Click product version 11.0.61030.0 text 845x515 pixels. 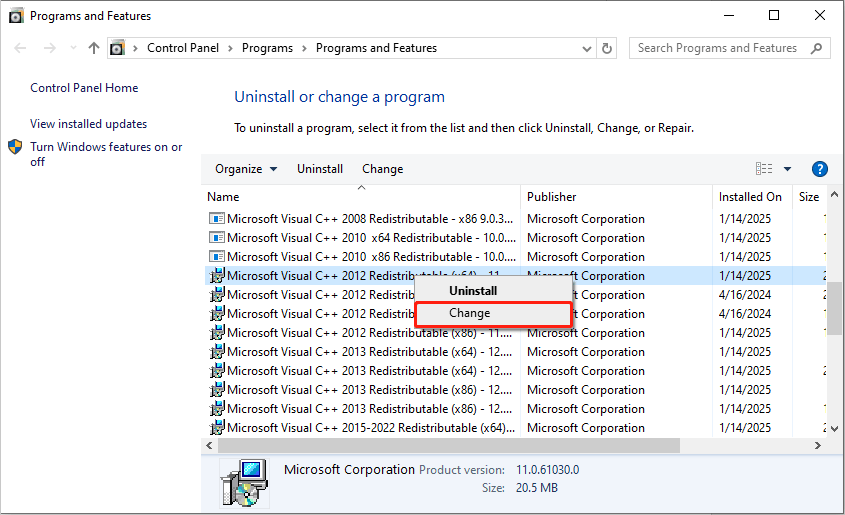pyautogui.click(x=548, y=470)
